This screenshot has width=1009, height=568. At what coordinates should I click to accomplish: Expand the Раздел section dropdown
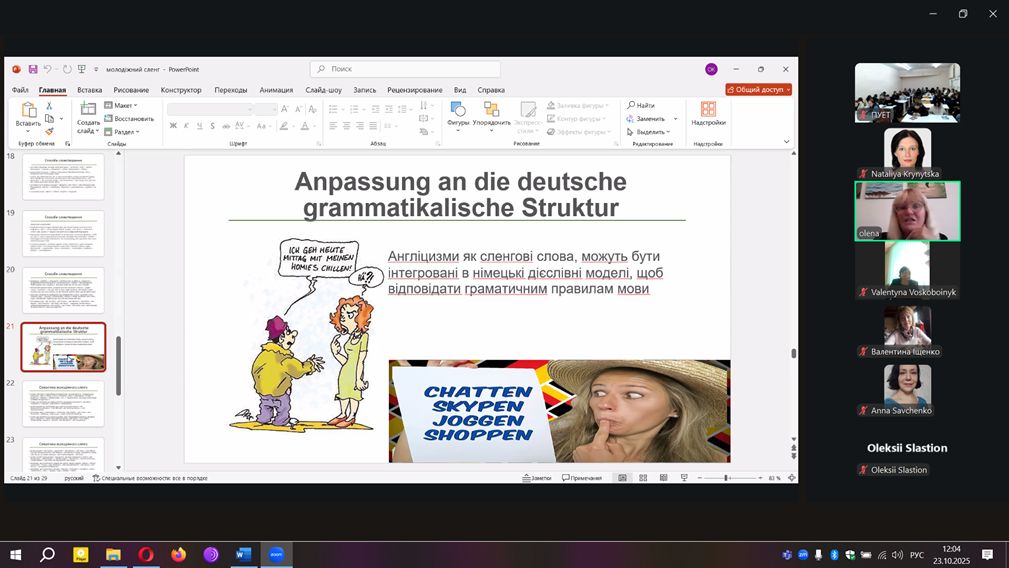(x=125, y=131)
